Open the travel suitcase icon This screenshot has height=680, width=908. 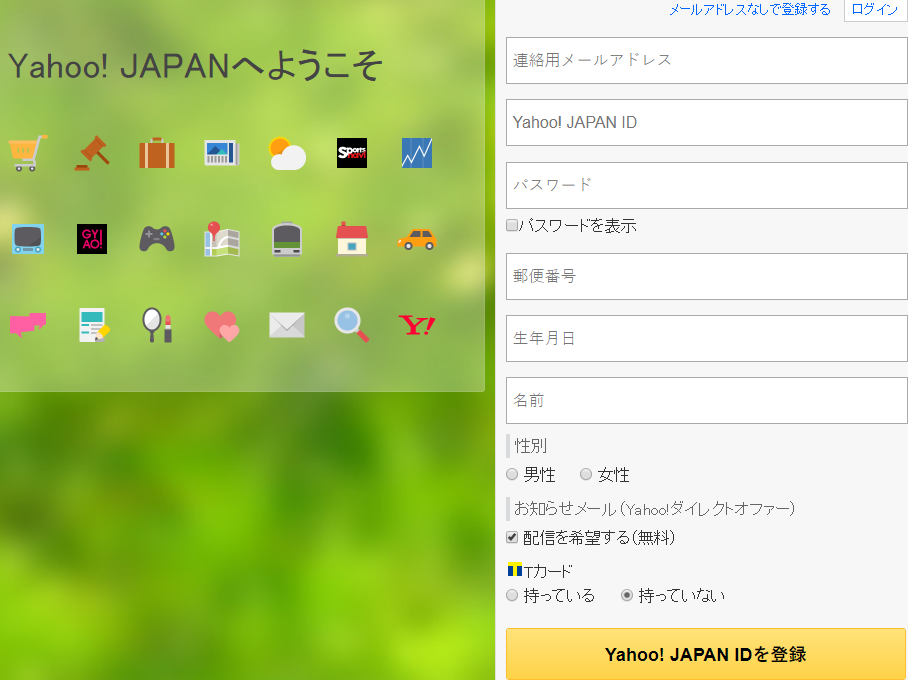[157, 153]
